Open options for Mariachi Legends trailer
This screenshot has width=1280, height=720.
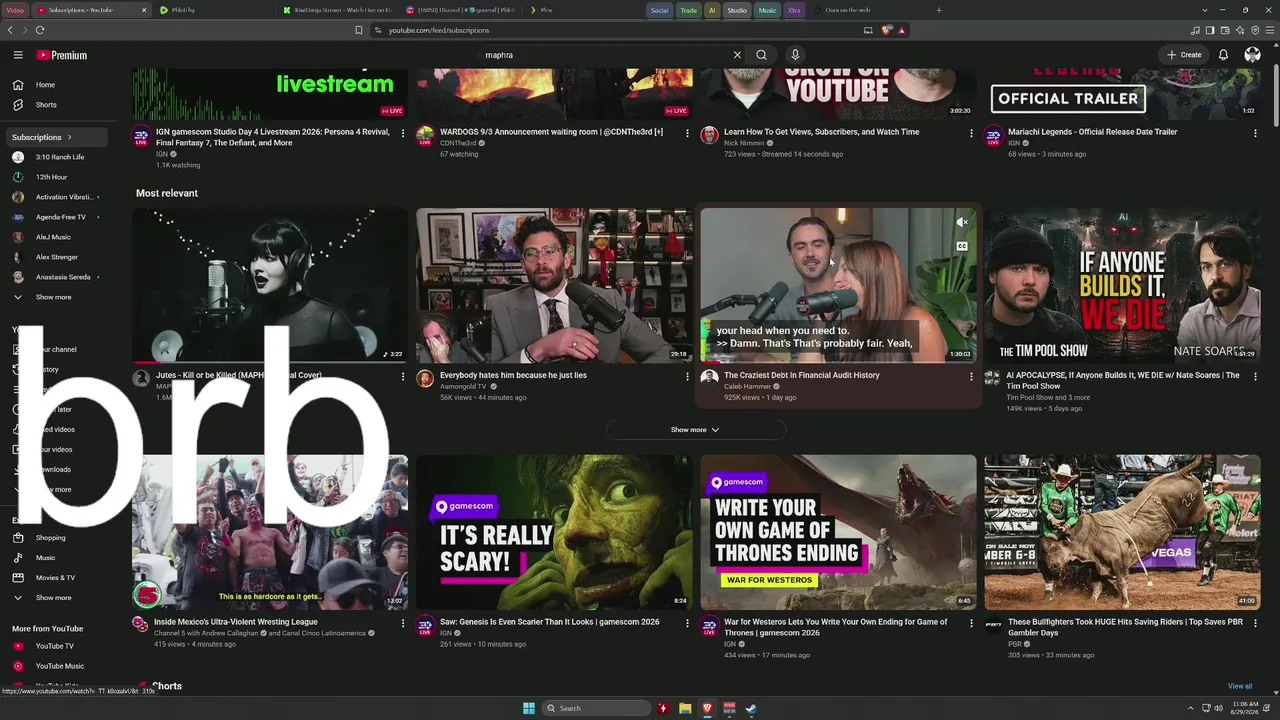click(x=1255, y=133)
